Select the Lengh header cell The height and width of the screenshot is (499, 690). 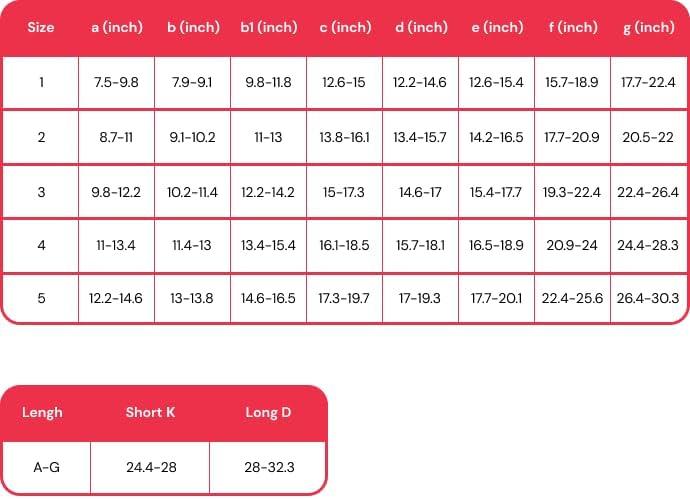pyautogui.click(x=43, y=412)
